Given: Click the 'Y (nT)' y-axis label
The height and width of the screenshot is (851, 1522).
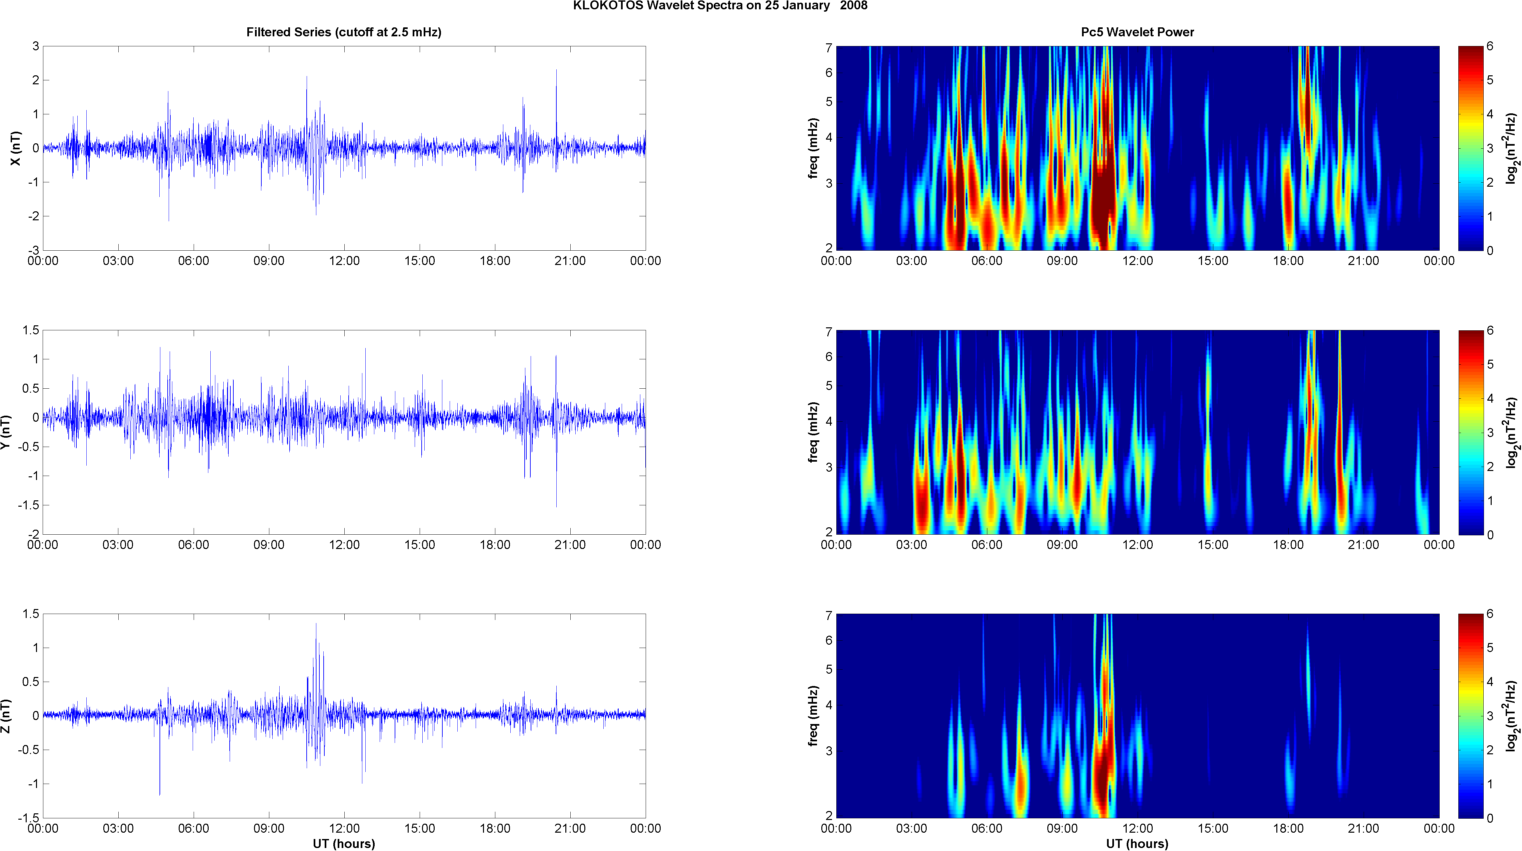Looking at the screenshot, I should (x=6, y=432).
